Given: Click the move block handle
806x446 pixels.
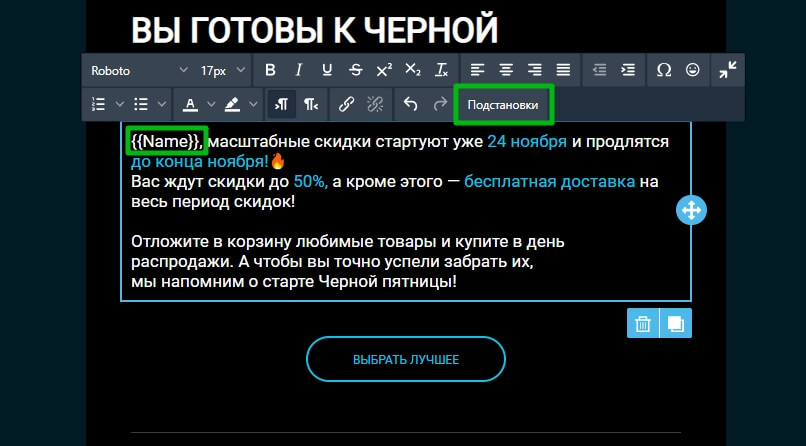Looking at the screenshot, I should click(x=691, y=210).
